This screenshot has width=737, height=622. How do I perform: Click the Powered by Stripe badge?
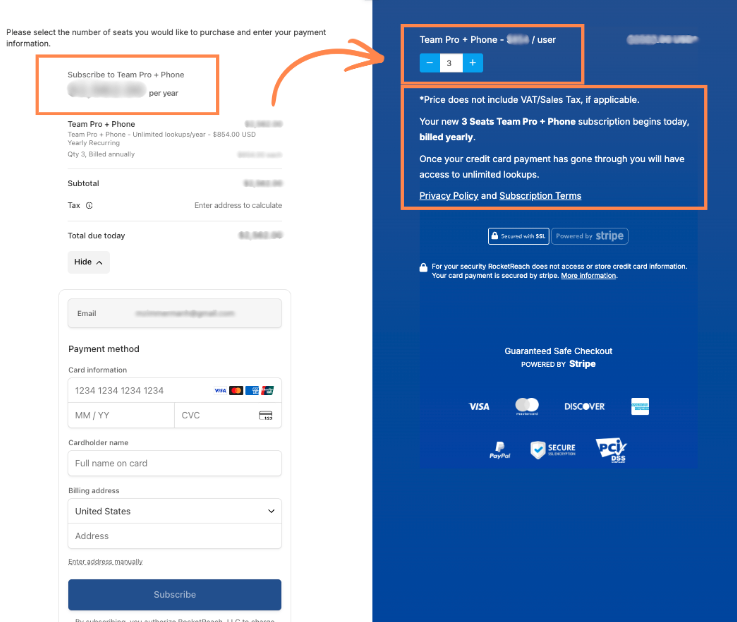pos(590,236)
